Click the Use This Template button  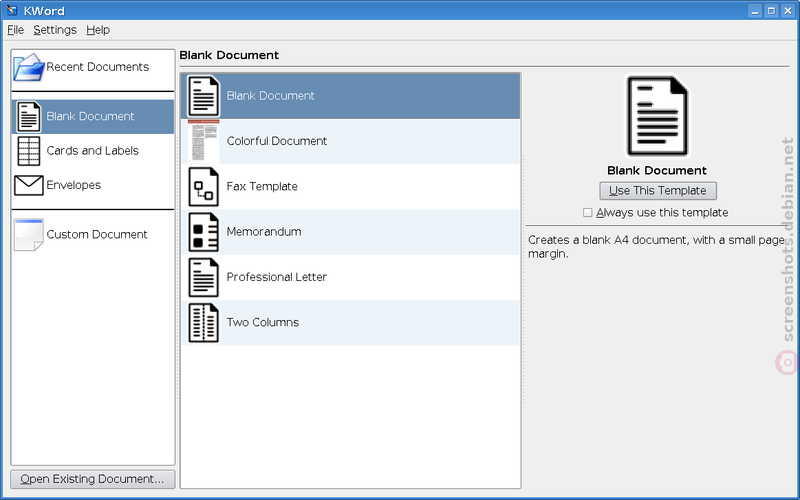pyautogui.click(x=658, y=191)
